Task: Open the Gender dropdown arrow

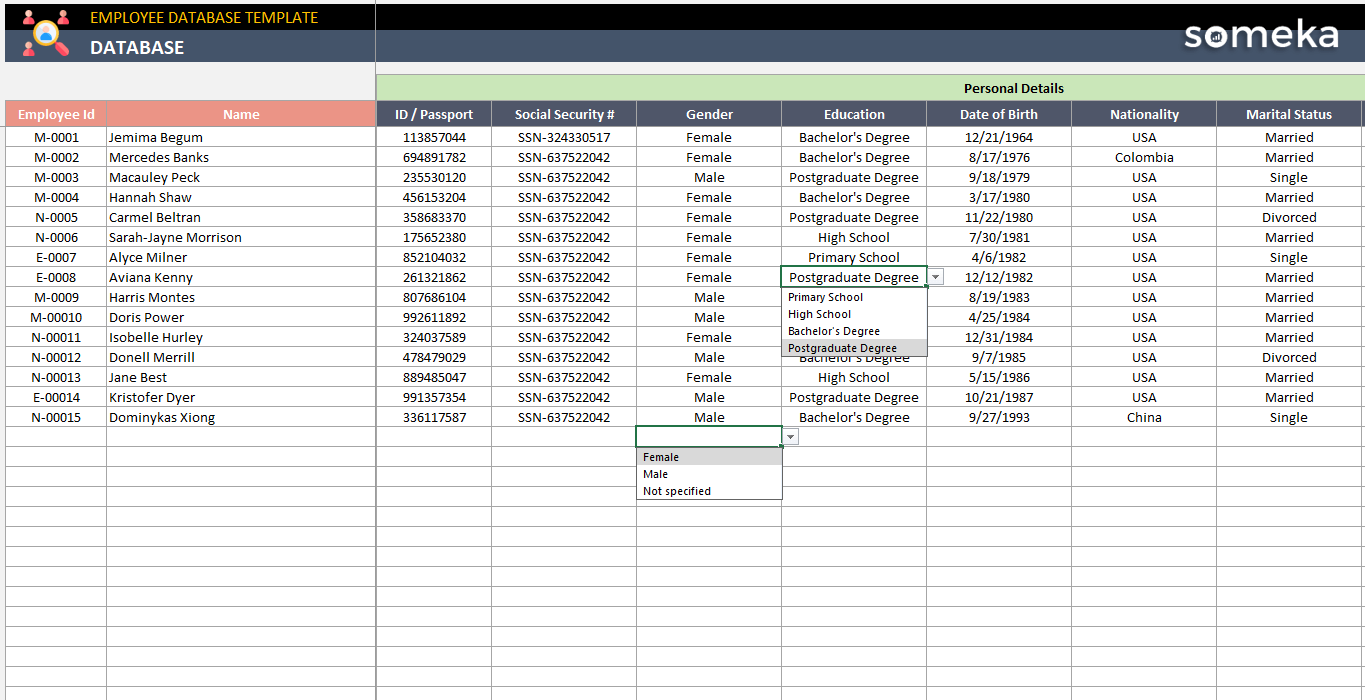Action: [790, 436]
